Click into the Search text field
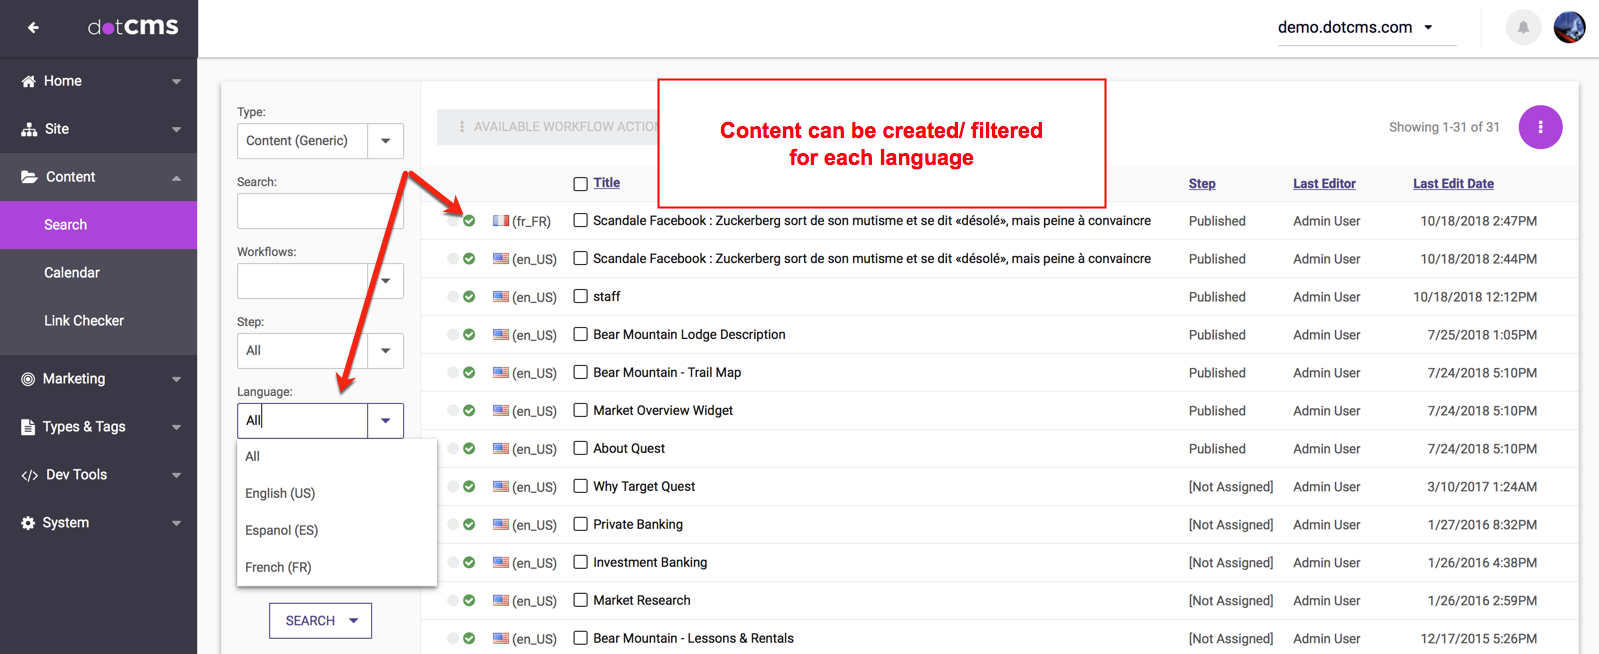This screenshot has width=1599, height=654. (318, 211)
